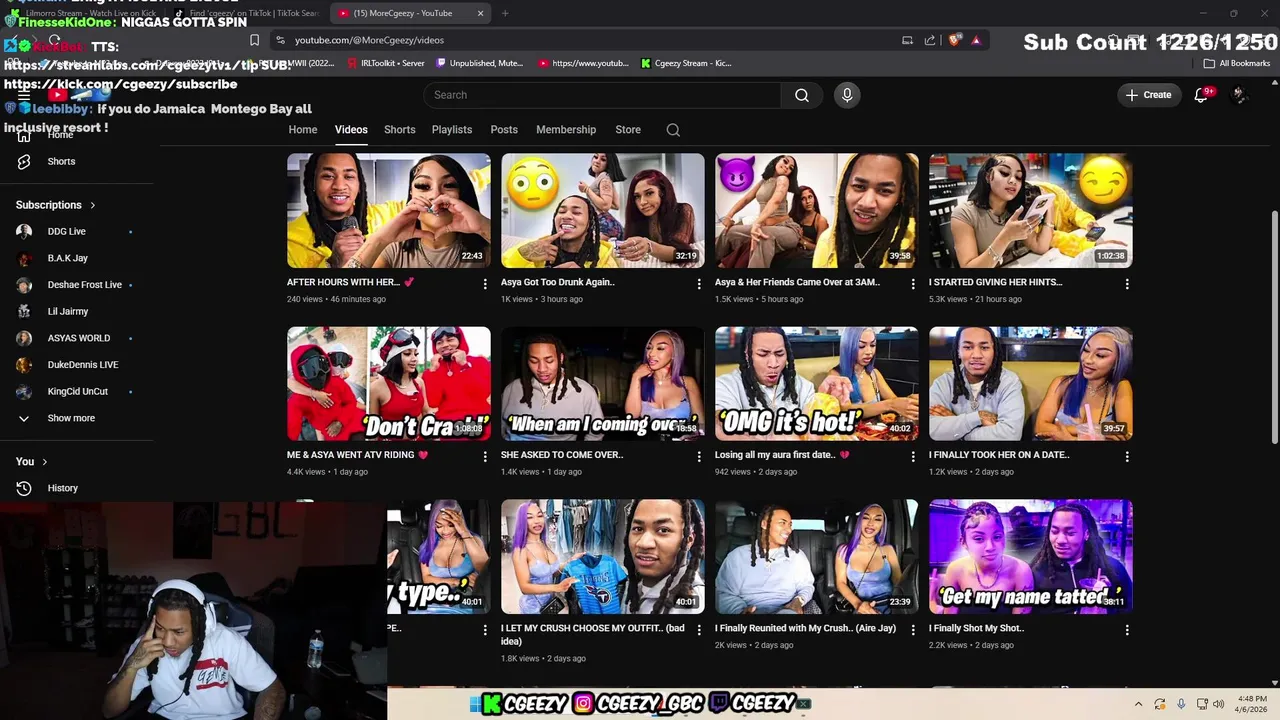The image size is (1280, 720).
Task: Open options for SHE ASKED TO COME OVER
Action: [699, 456]
